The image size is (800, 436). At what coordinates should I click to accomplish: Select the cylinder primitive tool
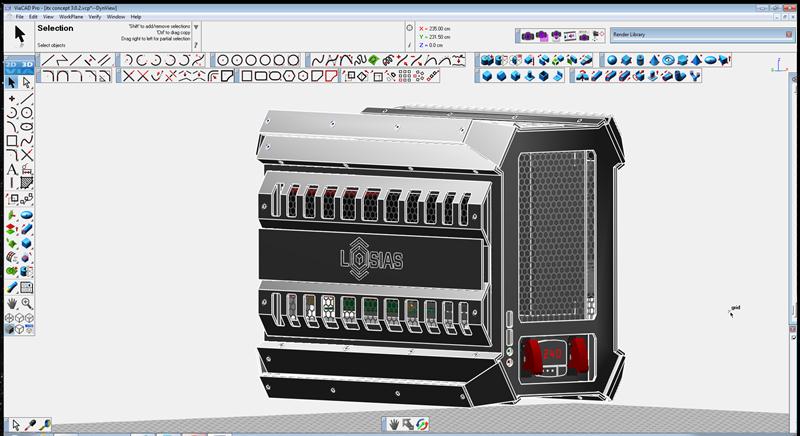point(640,60)
